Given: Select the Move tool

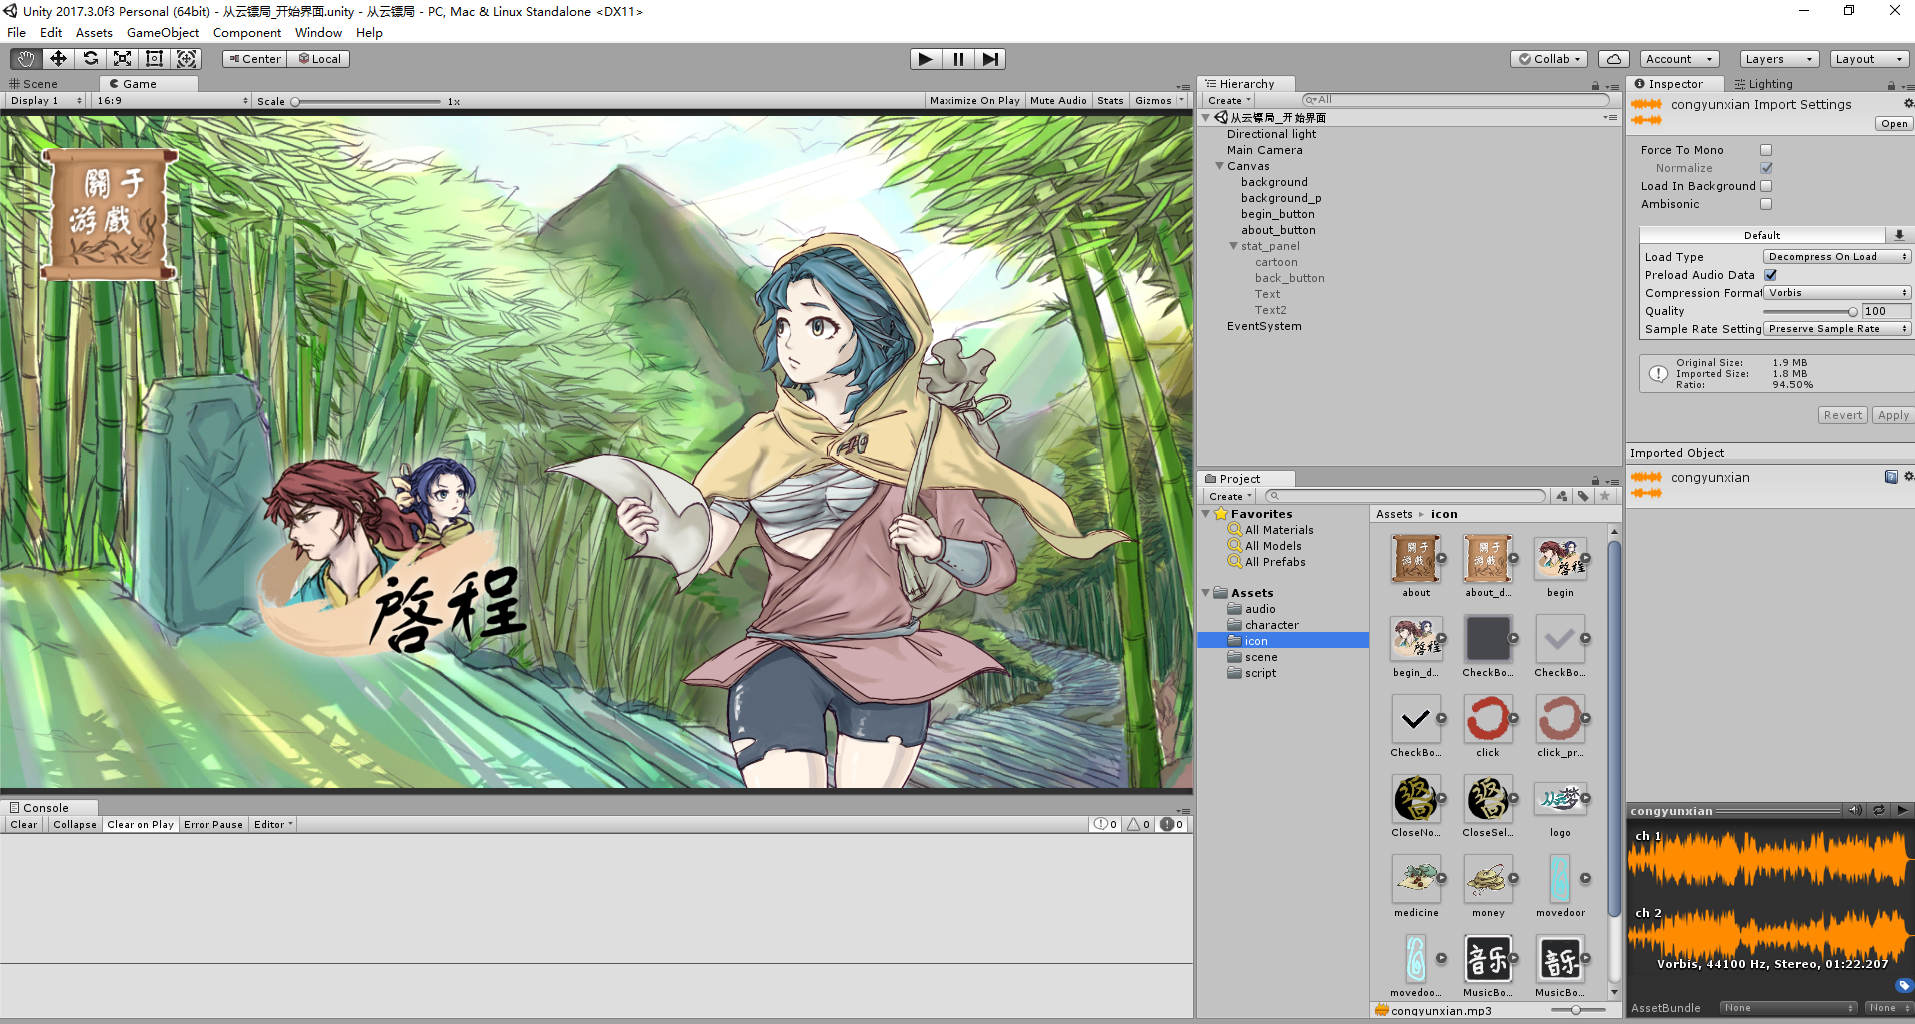Looking at the screenshot, I should tap(58, 59).
